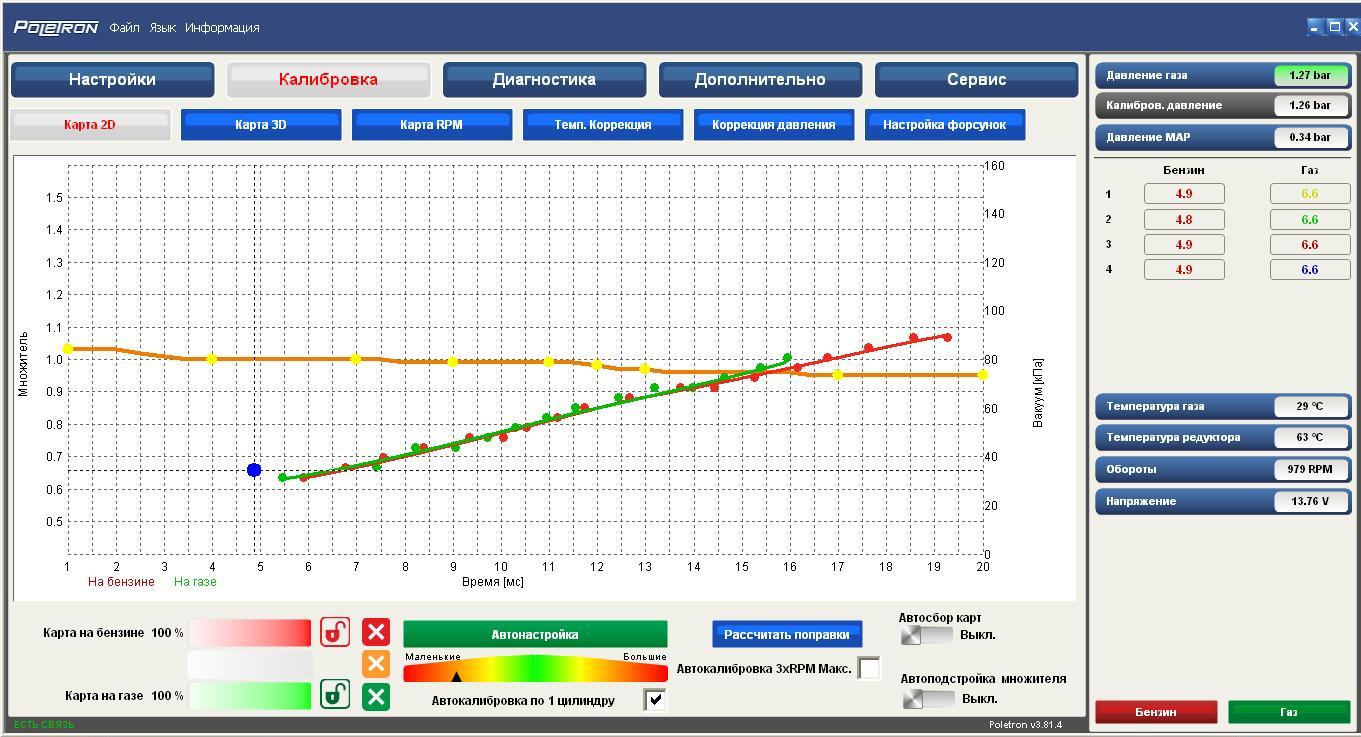Clear gas map with green X icon
The height and width of the screenshot is (737, 1361).
coord(376,696)
